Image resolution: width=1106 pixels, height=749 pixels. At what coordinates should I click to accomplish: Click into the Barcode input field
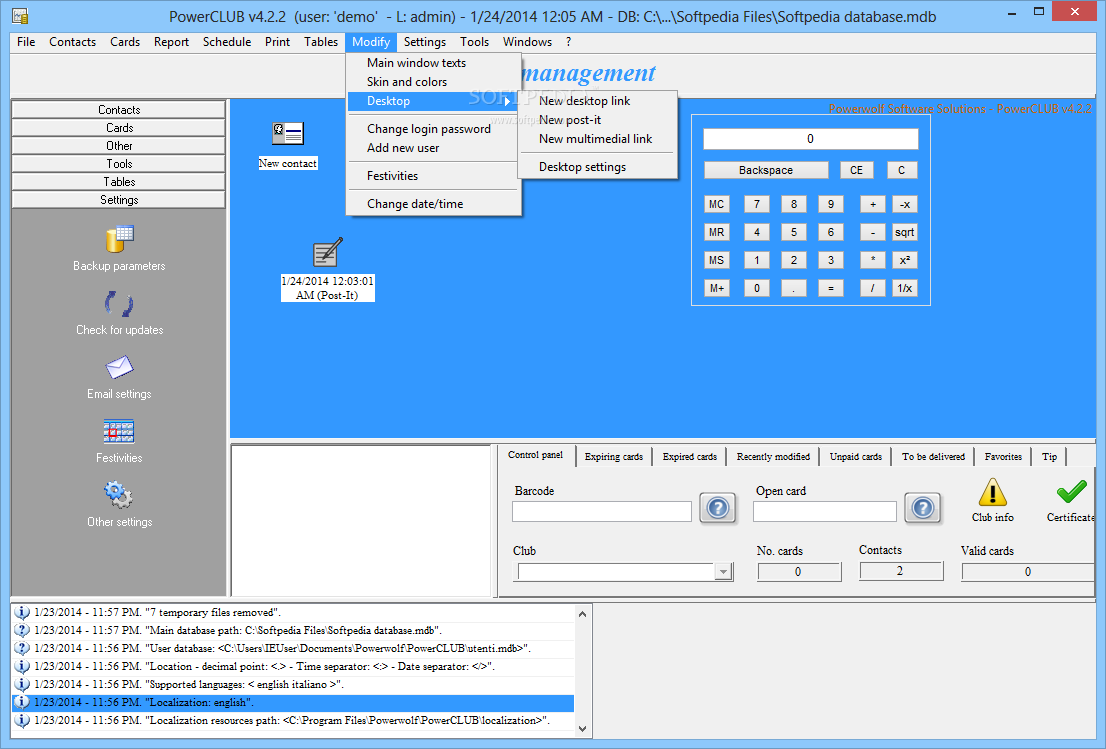click(x=602, y=511)
